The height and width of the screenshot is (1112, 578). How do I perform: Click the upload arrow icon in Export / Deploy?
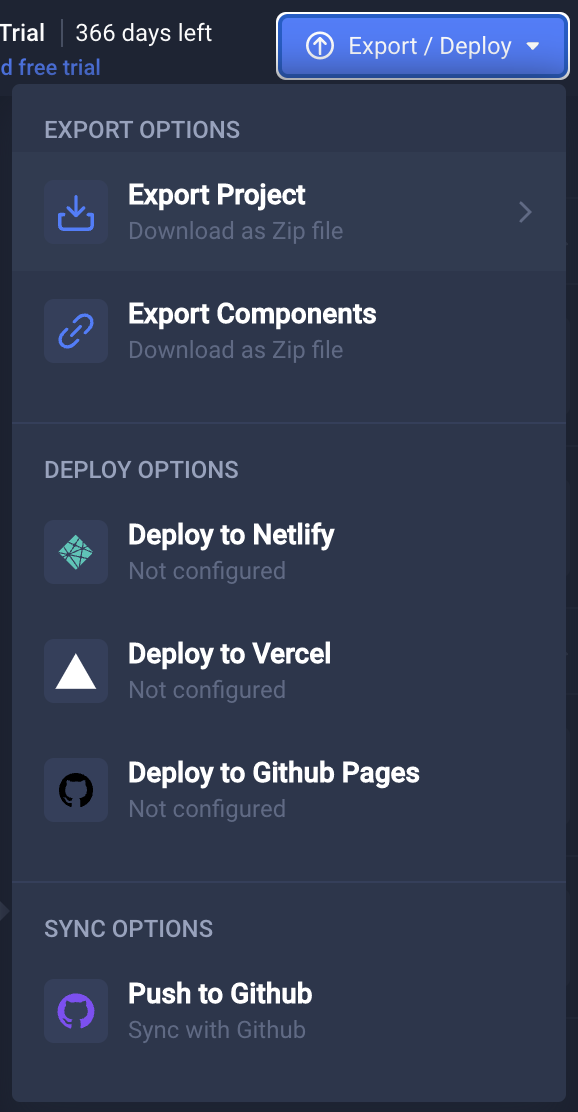tap(320, 46)
